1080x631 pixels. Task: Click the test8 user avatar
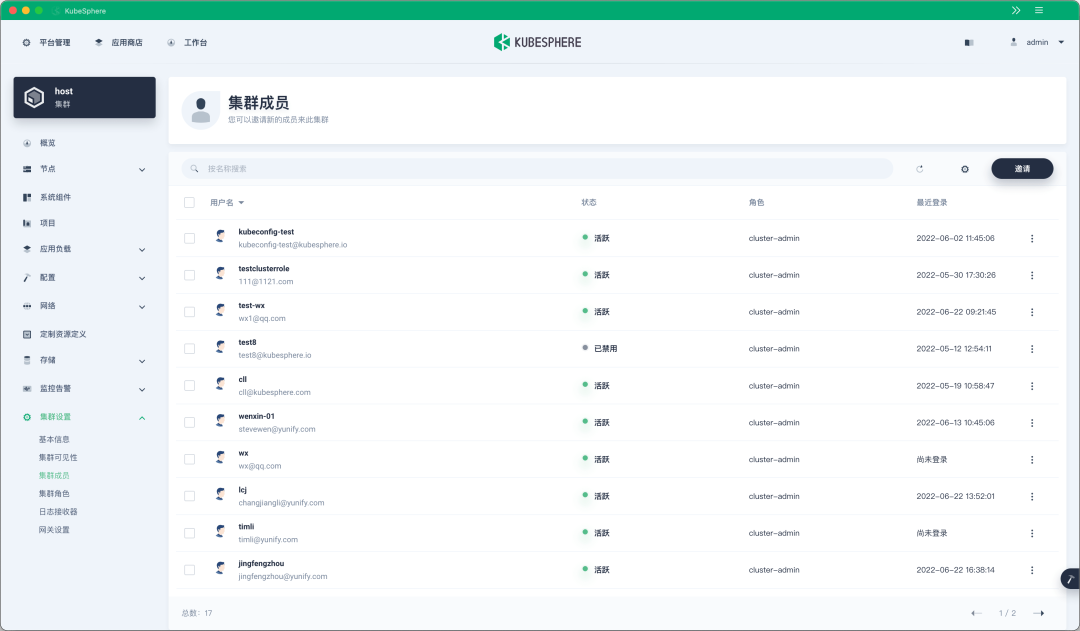(x=220, y=346)
